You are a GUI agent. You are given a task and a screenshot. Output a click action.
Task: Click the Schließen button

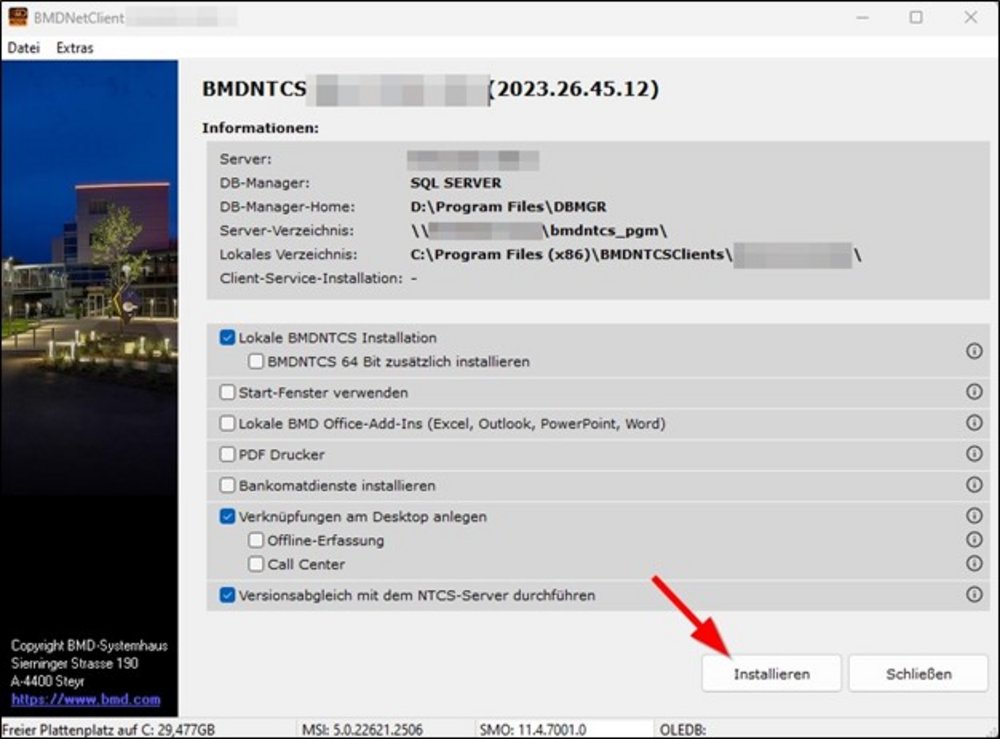(x=918, y=674)
